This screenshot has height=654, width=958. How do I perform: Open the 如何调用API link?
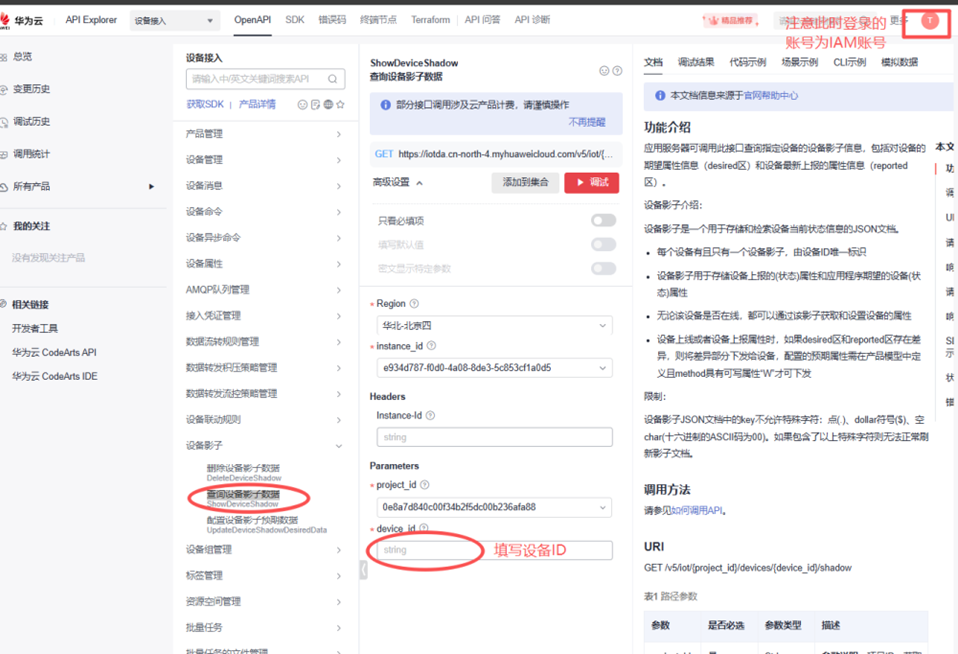(697, 510)
